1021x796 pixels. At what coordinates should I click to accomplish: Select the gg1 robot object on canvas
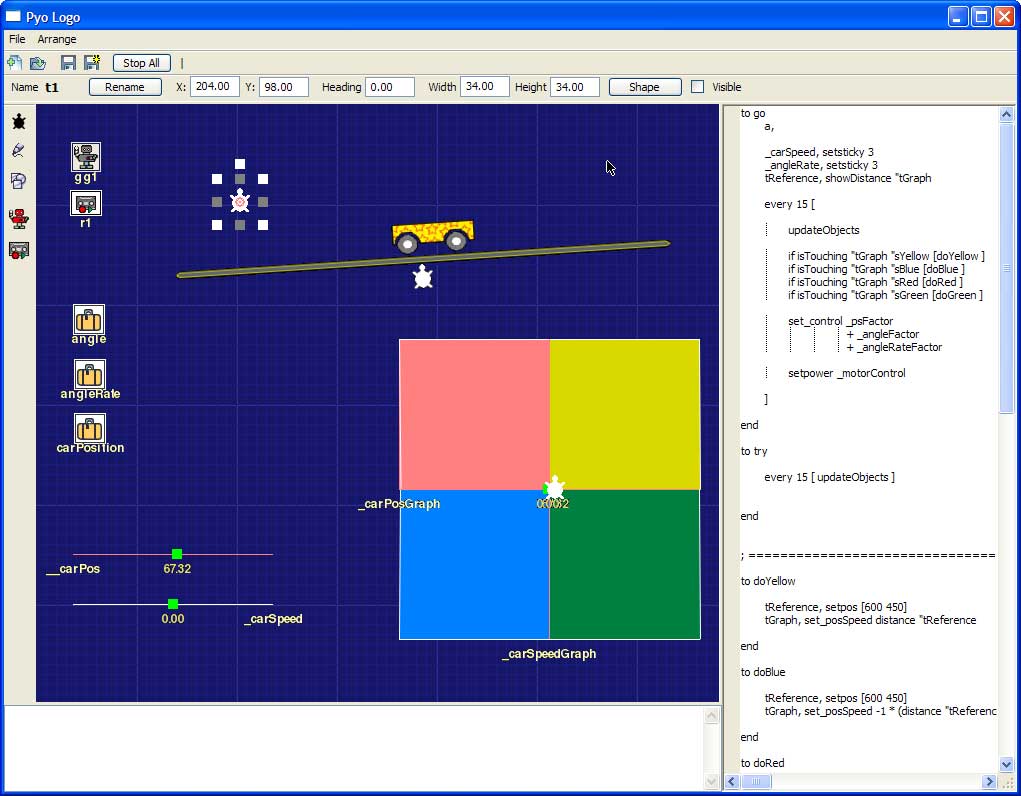coord(86,157)
